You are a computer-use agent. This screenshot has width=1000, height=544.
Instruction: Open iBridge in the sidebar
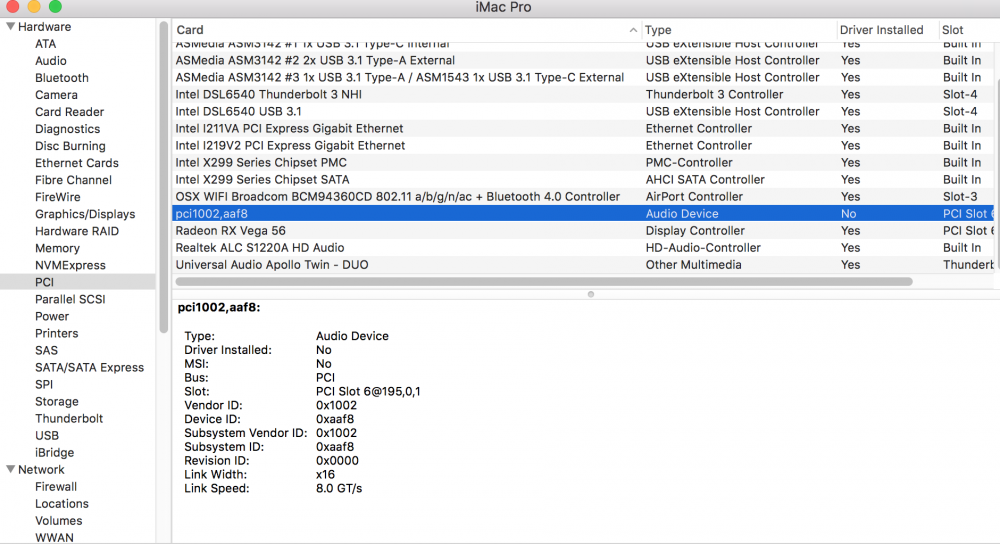(x=54, y=453)
